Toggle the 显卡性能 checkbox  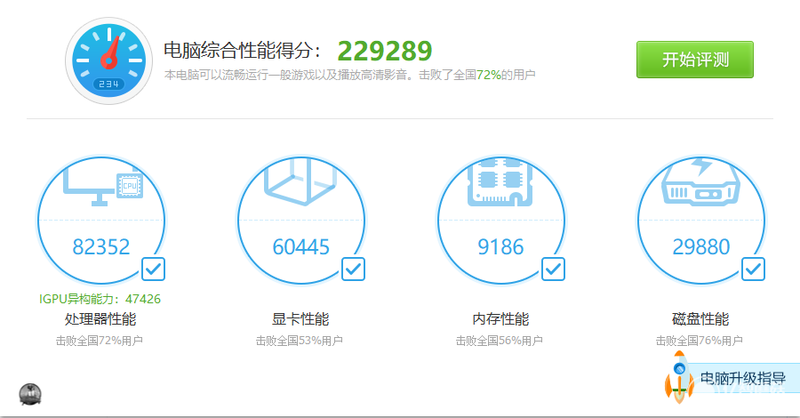pyautogui.click(x=353, y=269)
